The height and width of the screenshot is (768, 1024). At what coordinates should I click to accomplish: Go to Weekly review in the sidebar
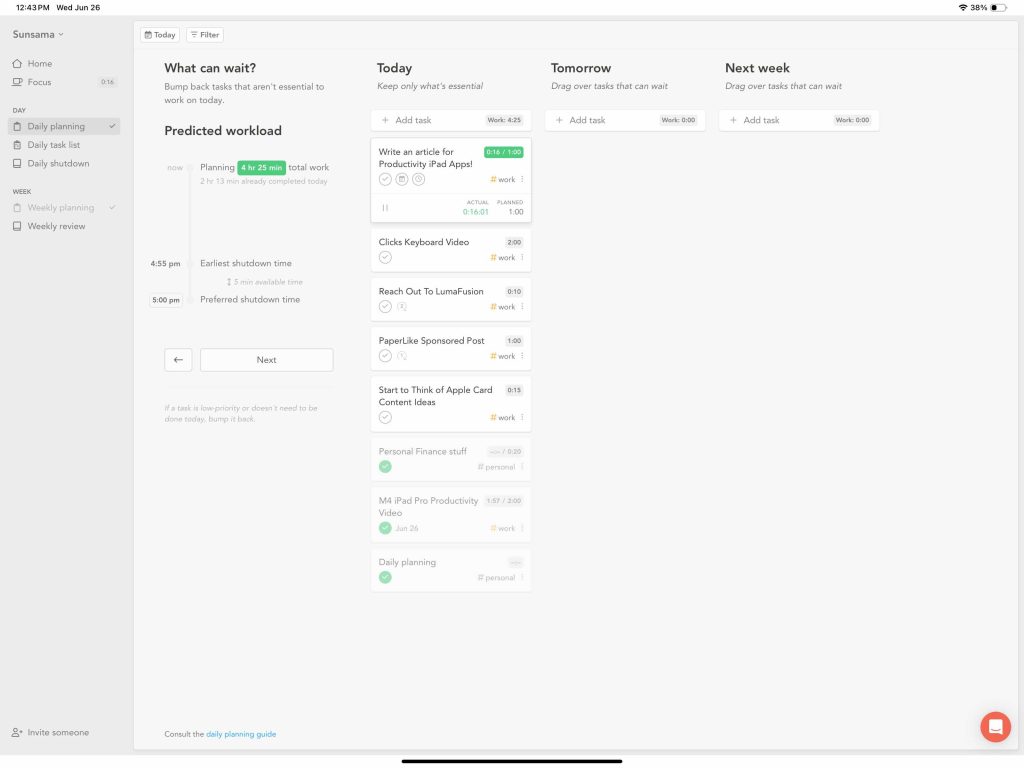56,226
